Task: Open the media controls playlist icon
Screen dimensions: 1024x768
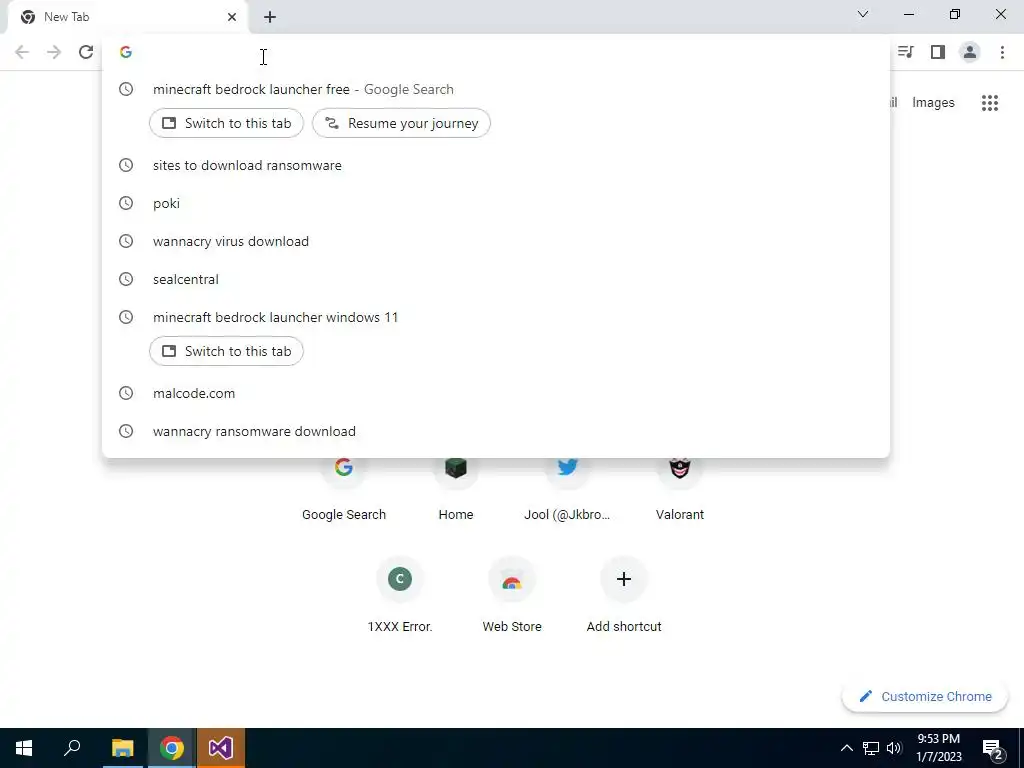Action: point(905,52)
